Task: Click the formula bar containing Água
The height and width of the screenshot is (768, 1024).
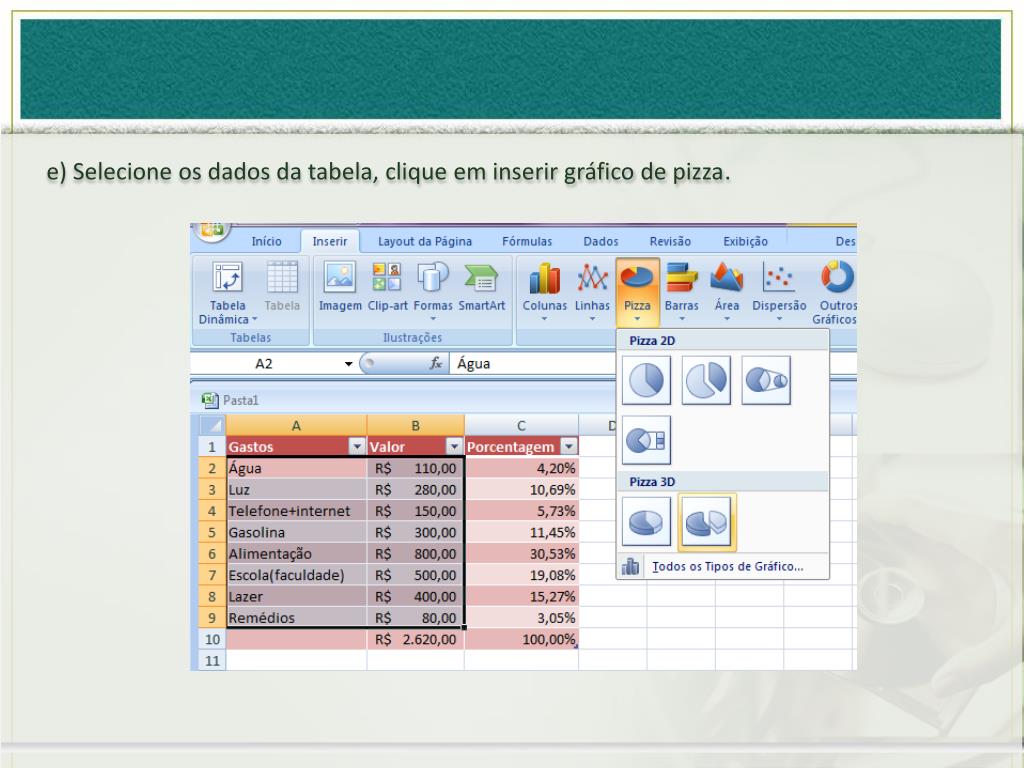Action: point(532,364)
